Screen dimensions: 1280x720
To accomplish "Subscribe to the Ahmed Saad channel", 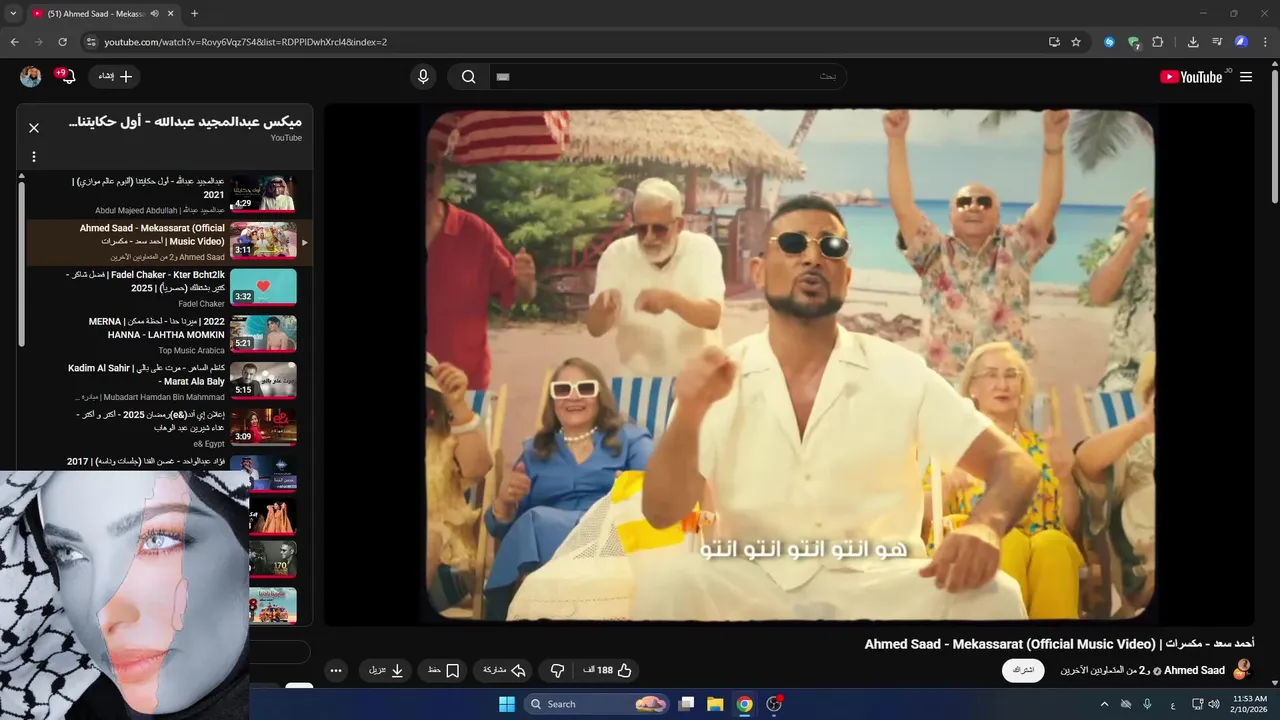I will tap(1023, 670).
